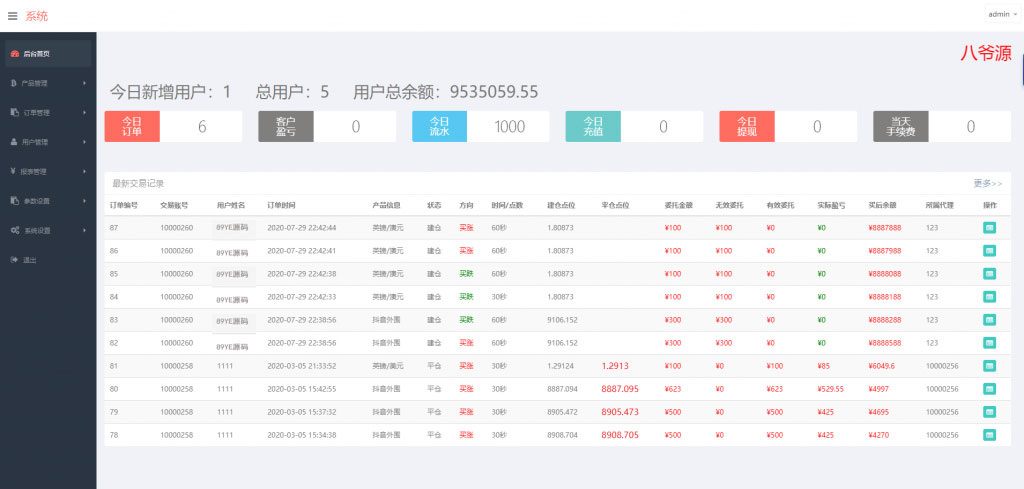The image size is (1024, 489).
Task: Click the 今日流水 stat card
Action: [481, 127]
